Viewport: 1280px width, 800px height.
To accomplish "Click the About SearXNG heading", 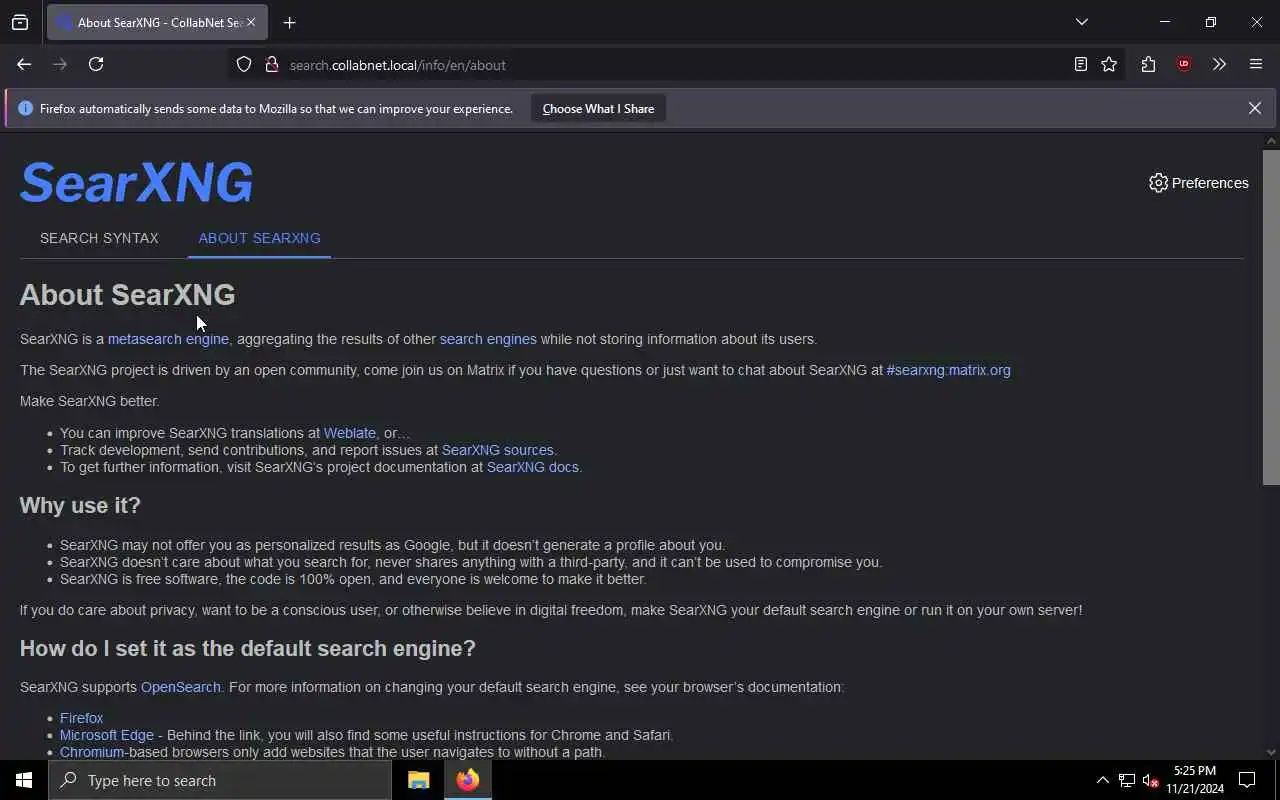I will [x=127, y=294].
